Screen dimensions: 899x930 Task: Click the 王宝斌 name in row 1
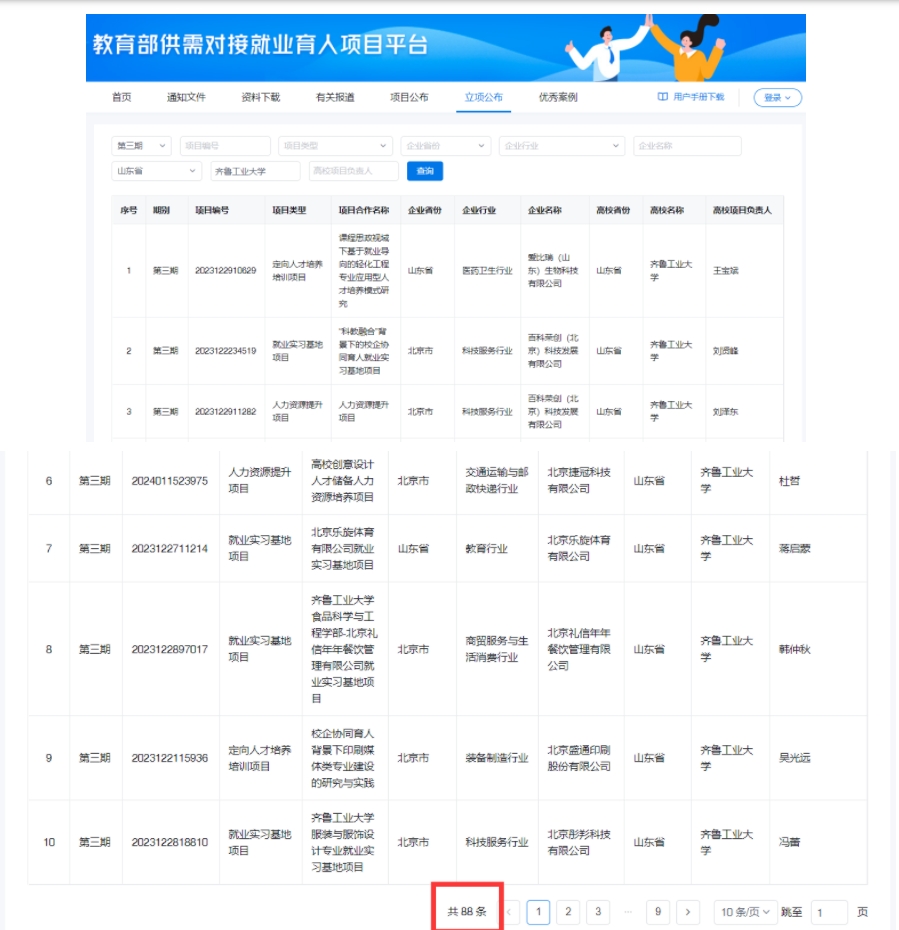(x=725, y=270)
